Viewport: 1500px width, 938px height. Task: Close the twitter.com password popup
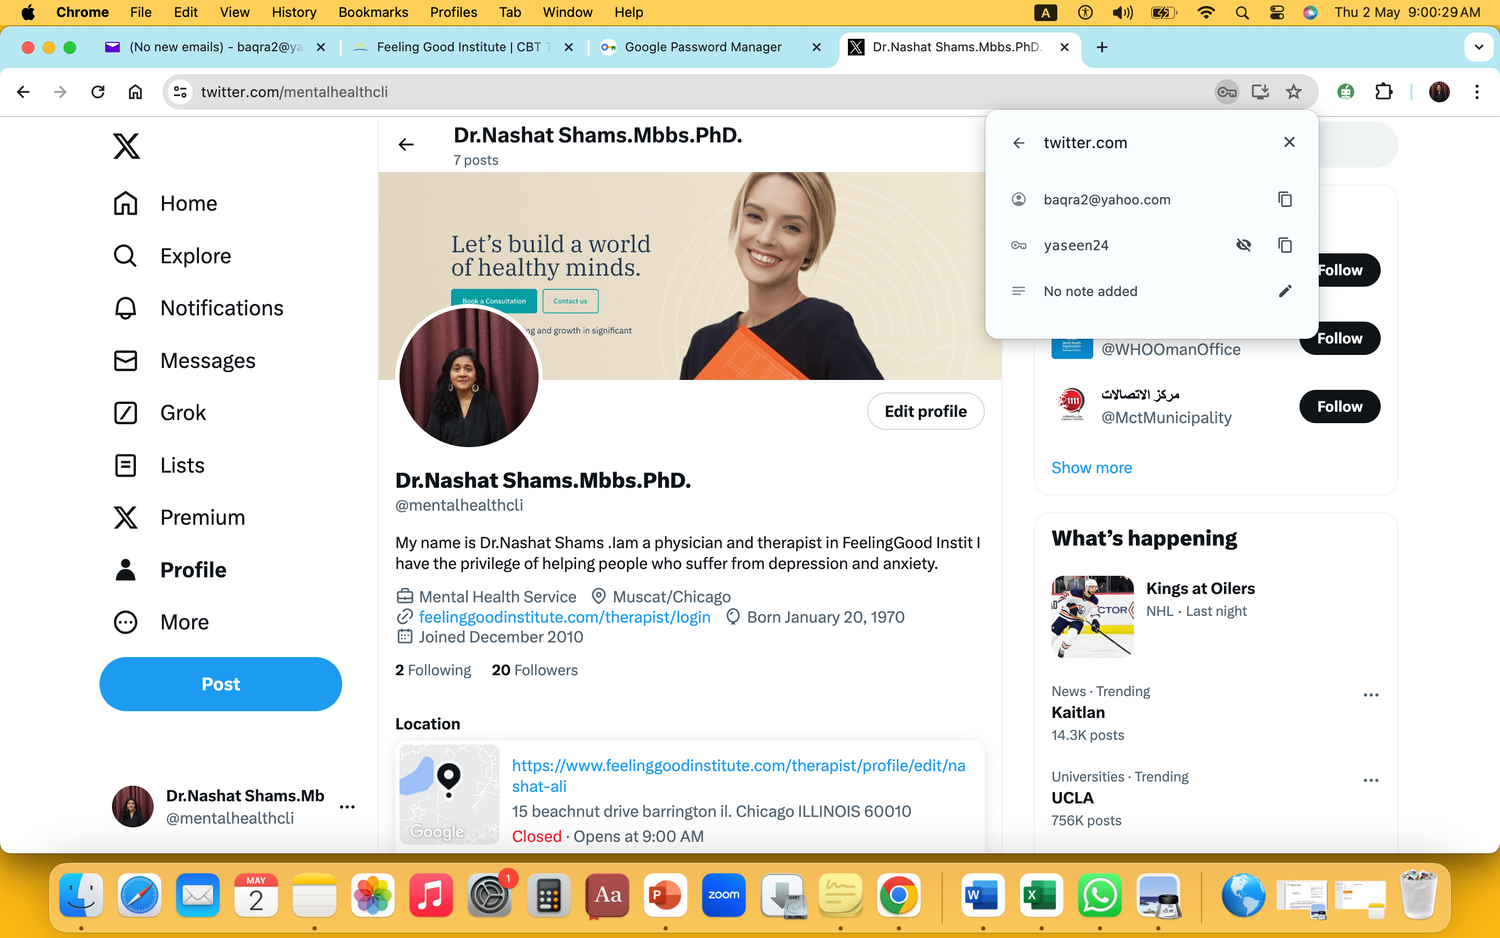1289,142
